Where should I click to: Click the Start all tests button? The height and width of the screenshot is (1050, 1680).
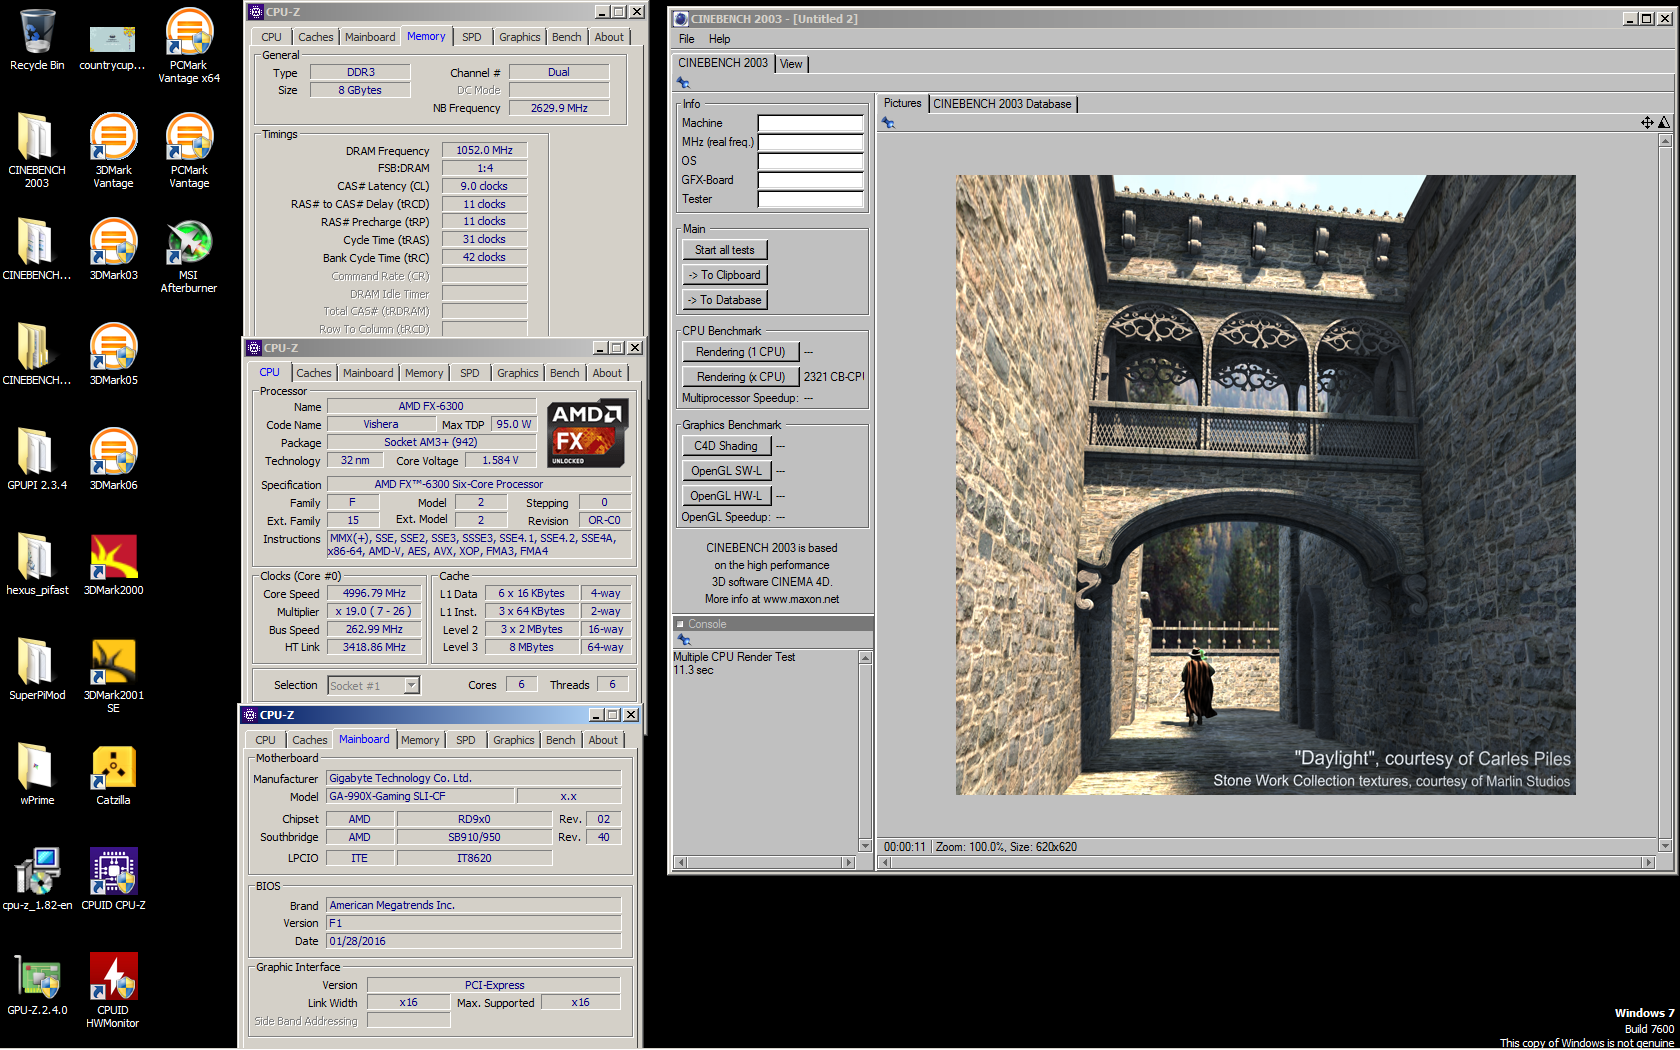[725, 250]
